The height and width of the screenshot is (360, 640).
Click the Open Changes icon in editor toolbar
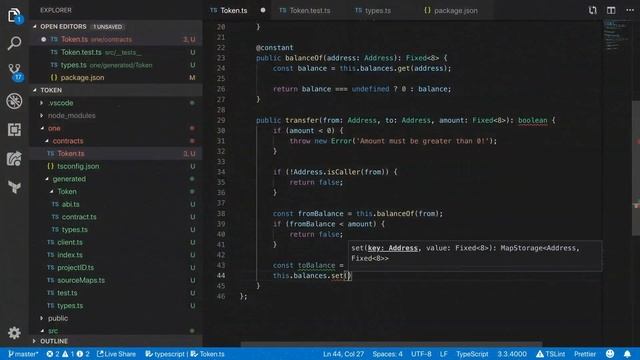(x=592, y=10)
